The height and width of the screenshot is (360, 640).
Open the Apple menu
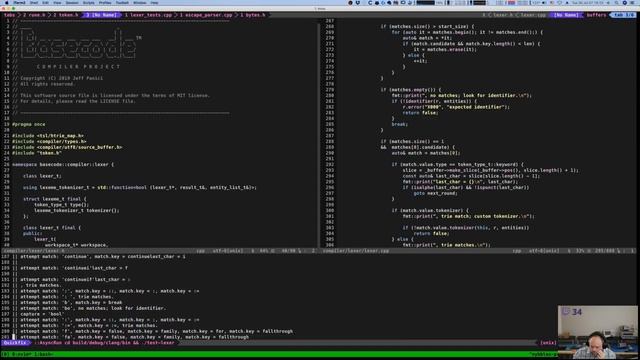[7, 2]
